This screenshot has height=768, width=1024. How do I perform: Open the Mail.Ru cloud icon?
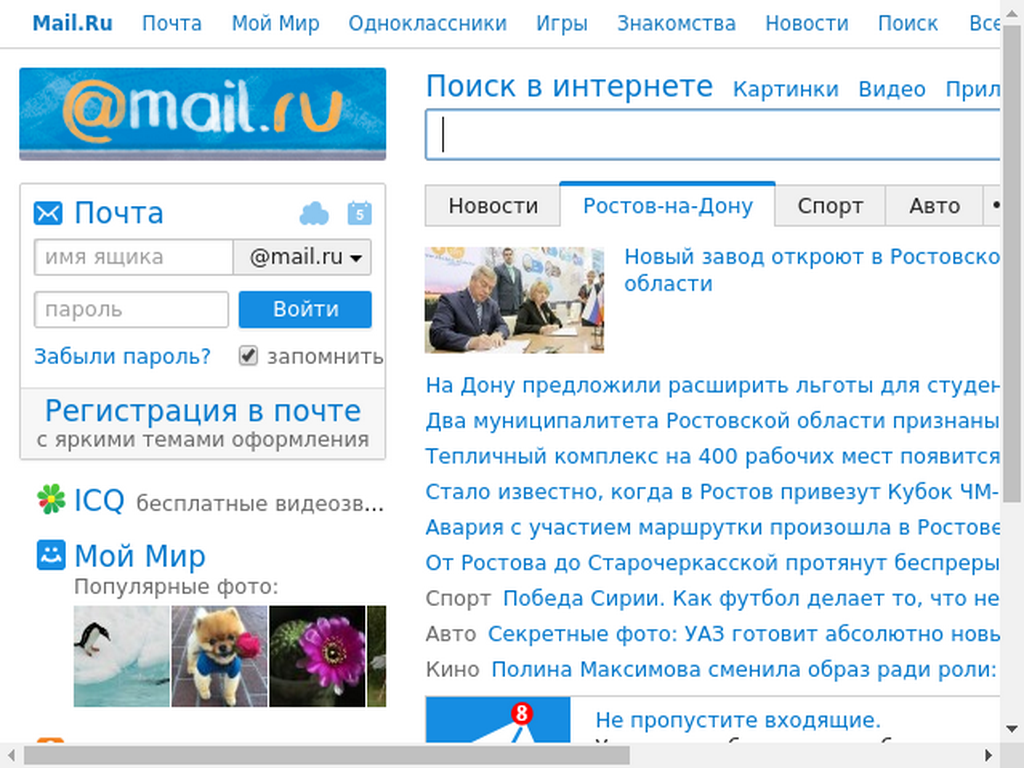tap(314, 214)
